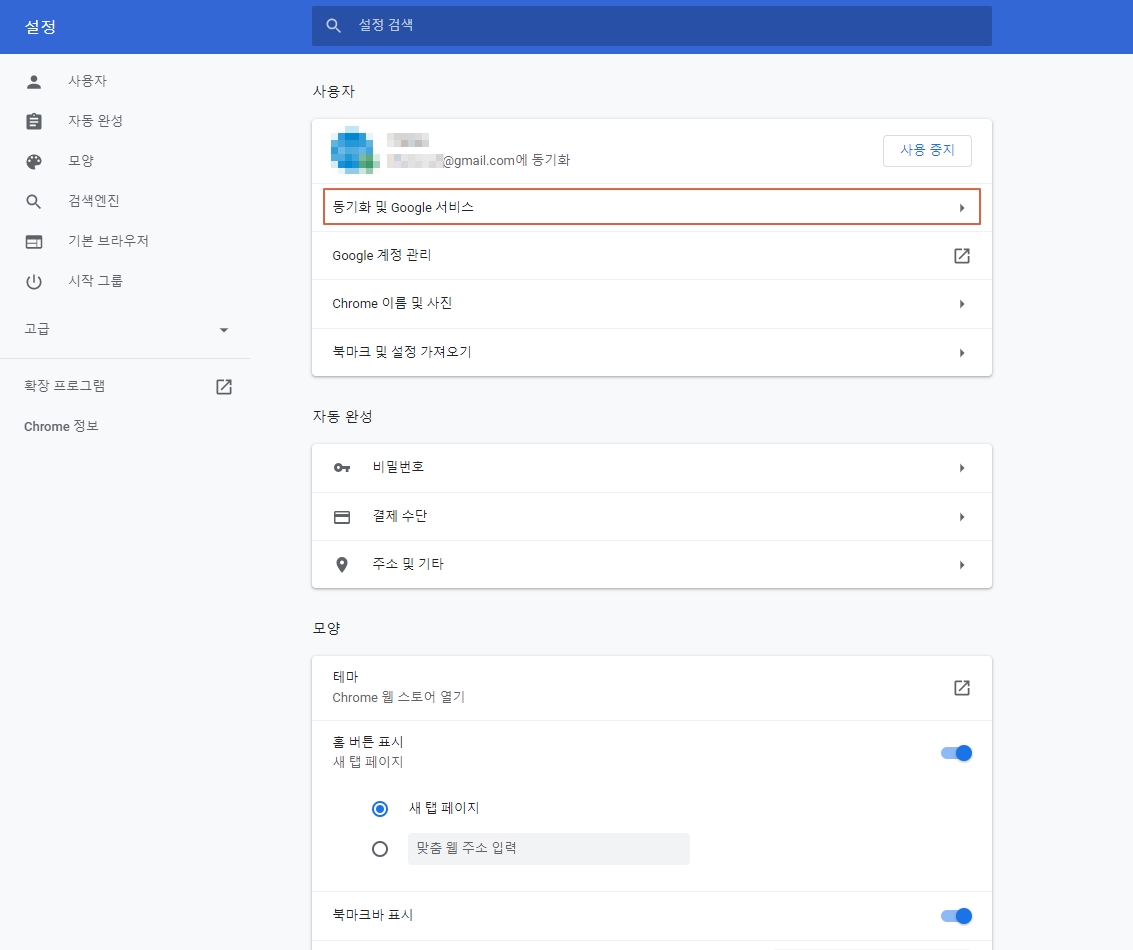Click the Chrome 이름 및 사진 text

(x=392, y=303)
